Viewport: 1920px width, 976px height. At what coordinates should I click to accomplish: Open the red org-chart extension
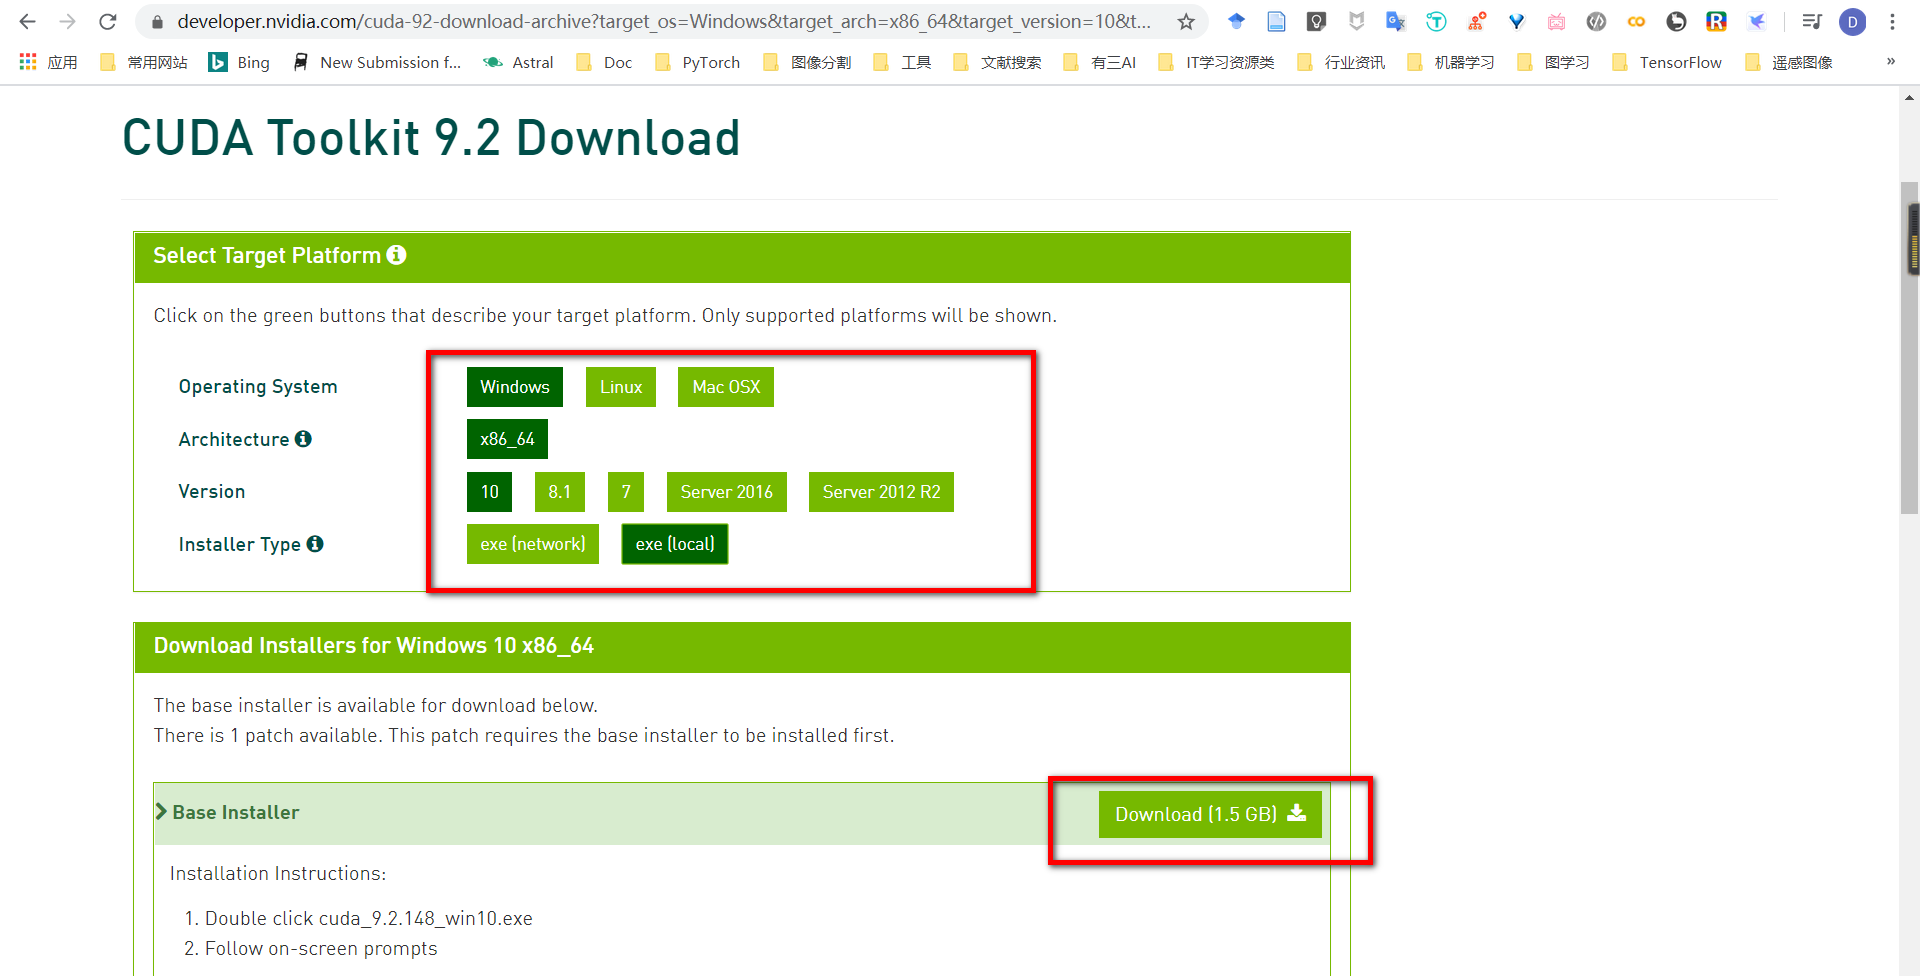(x=1476, y=21)
